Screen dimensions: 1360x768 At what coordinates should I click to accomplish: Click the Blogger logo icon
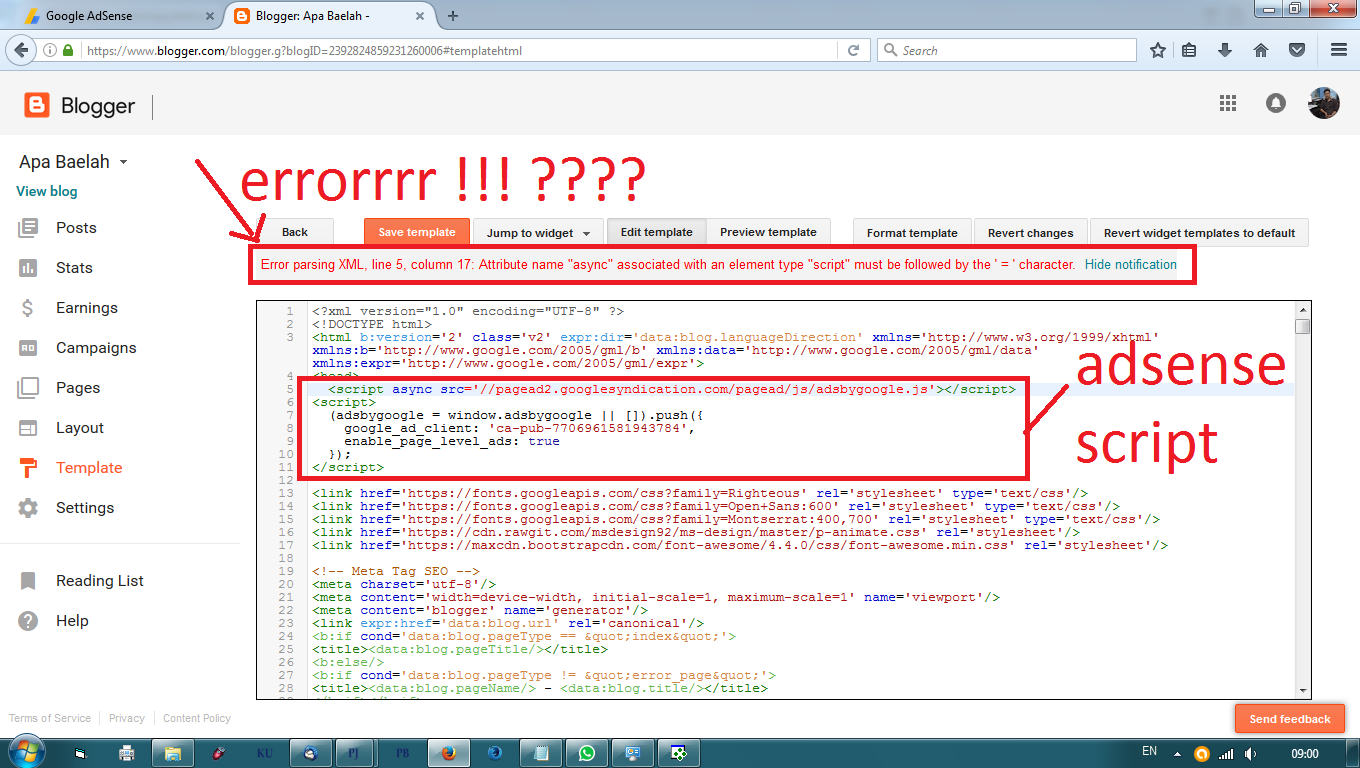(37, 105)
